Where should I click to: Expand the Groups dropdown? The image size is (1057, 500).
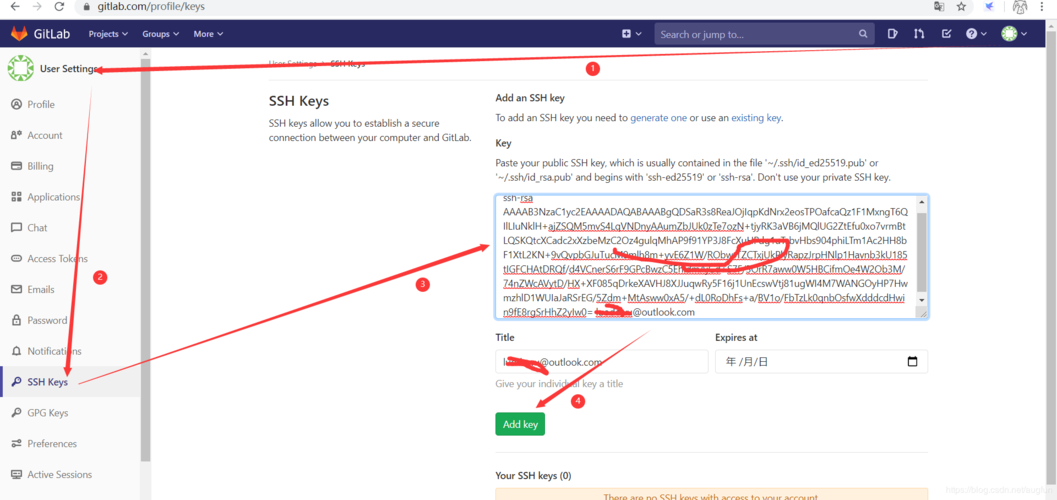pyautogui.click(x=160, y=34)
